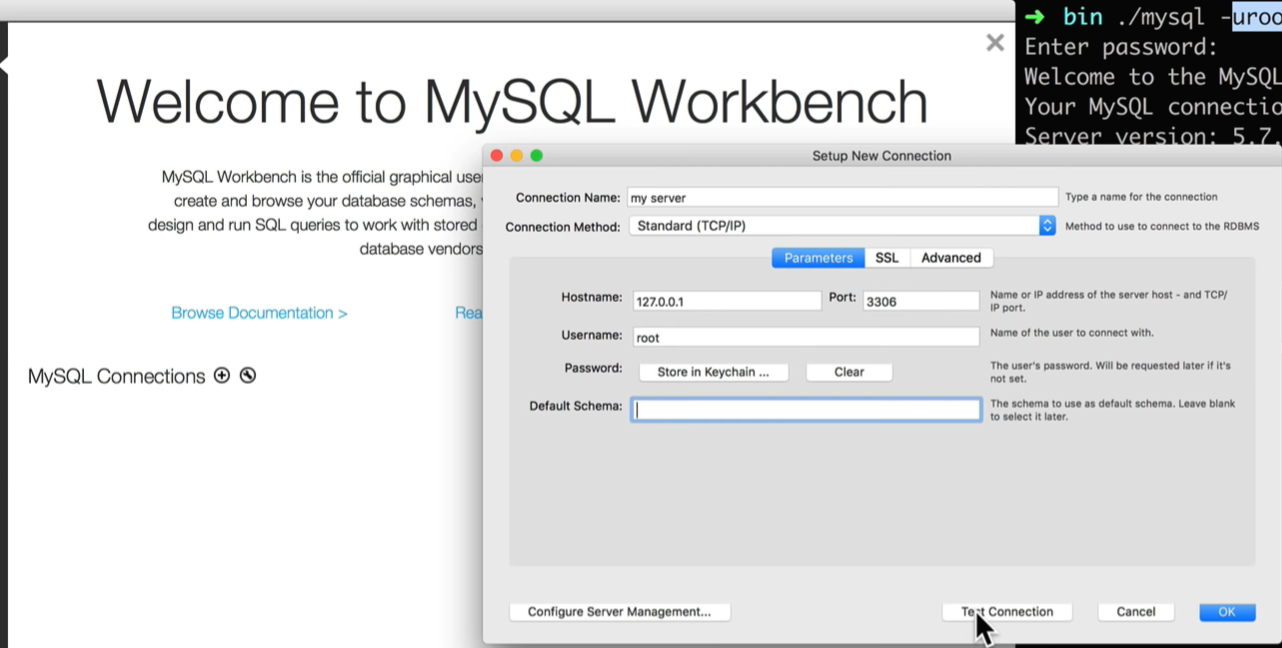This screenshot has width=1282, height=648.
Task: Focus the Default Schema field
Action: tap(806, 409)
